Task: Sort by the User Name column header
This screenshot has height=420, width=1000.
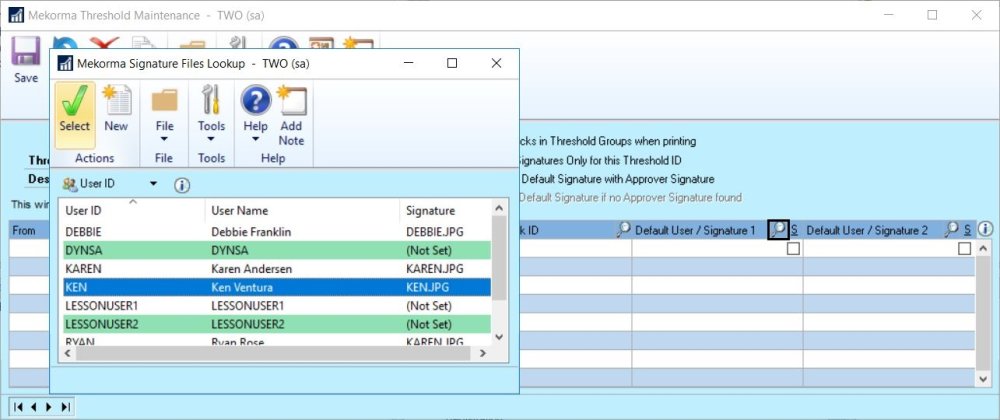Action: 302,210
